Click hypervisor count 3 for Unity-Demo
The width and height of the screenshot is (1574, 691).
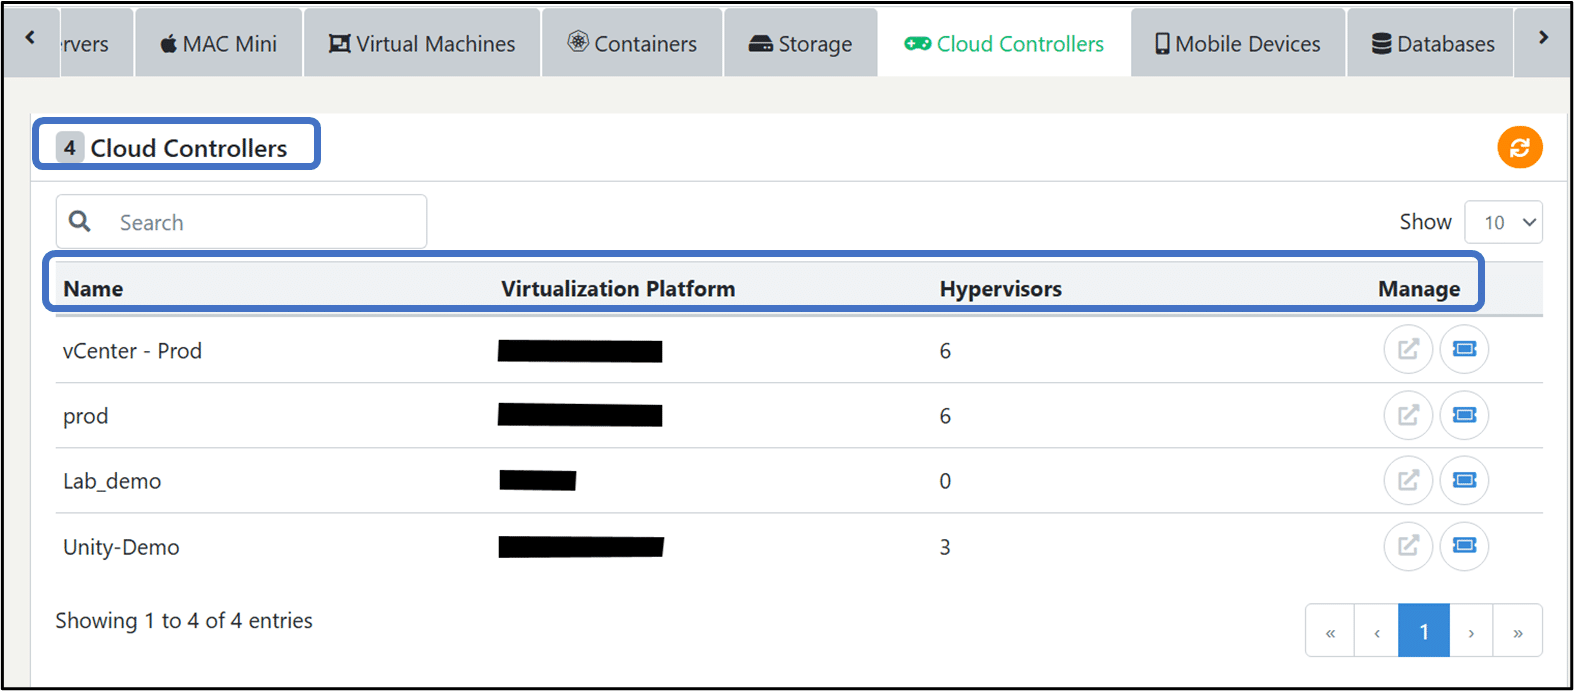(945, 547)
